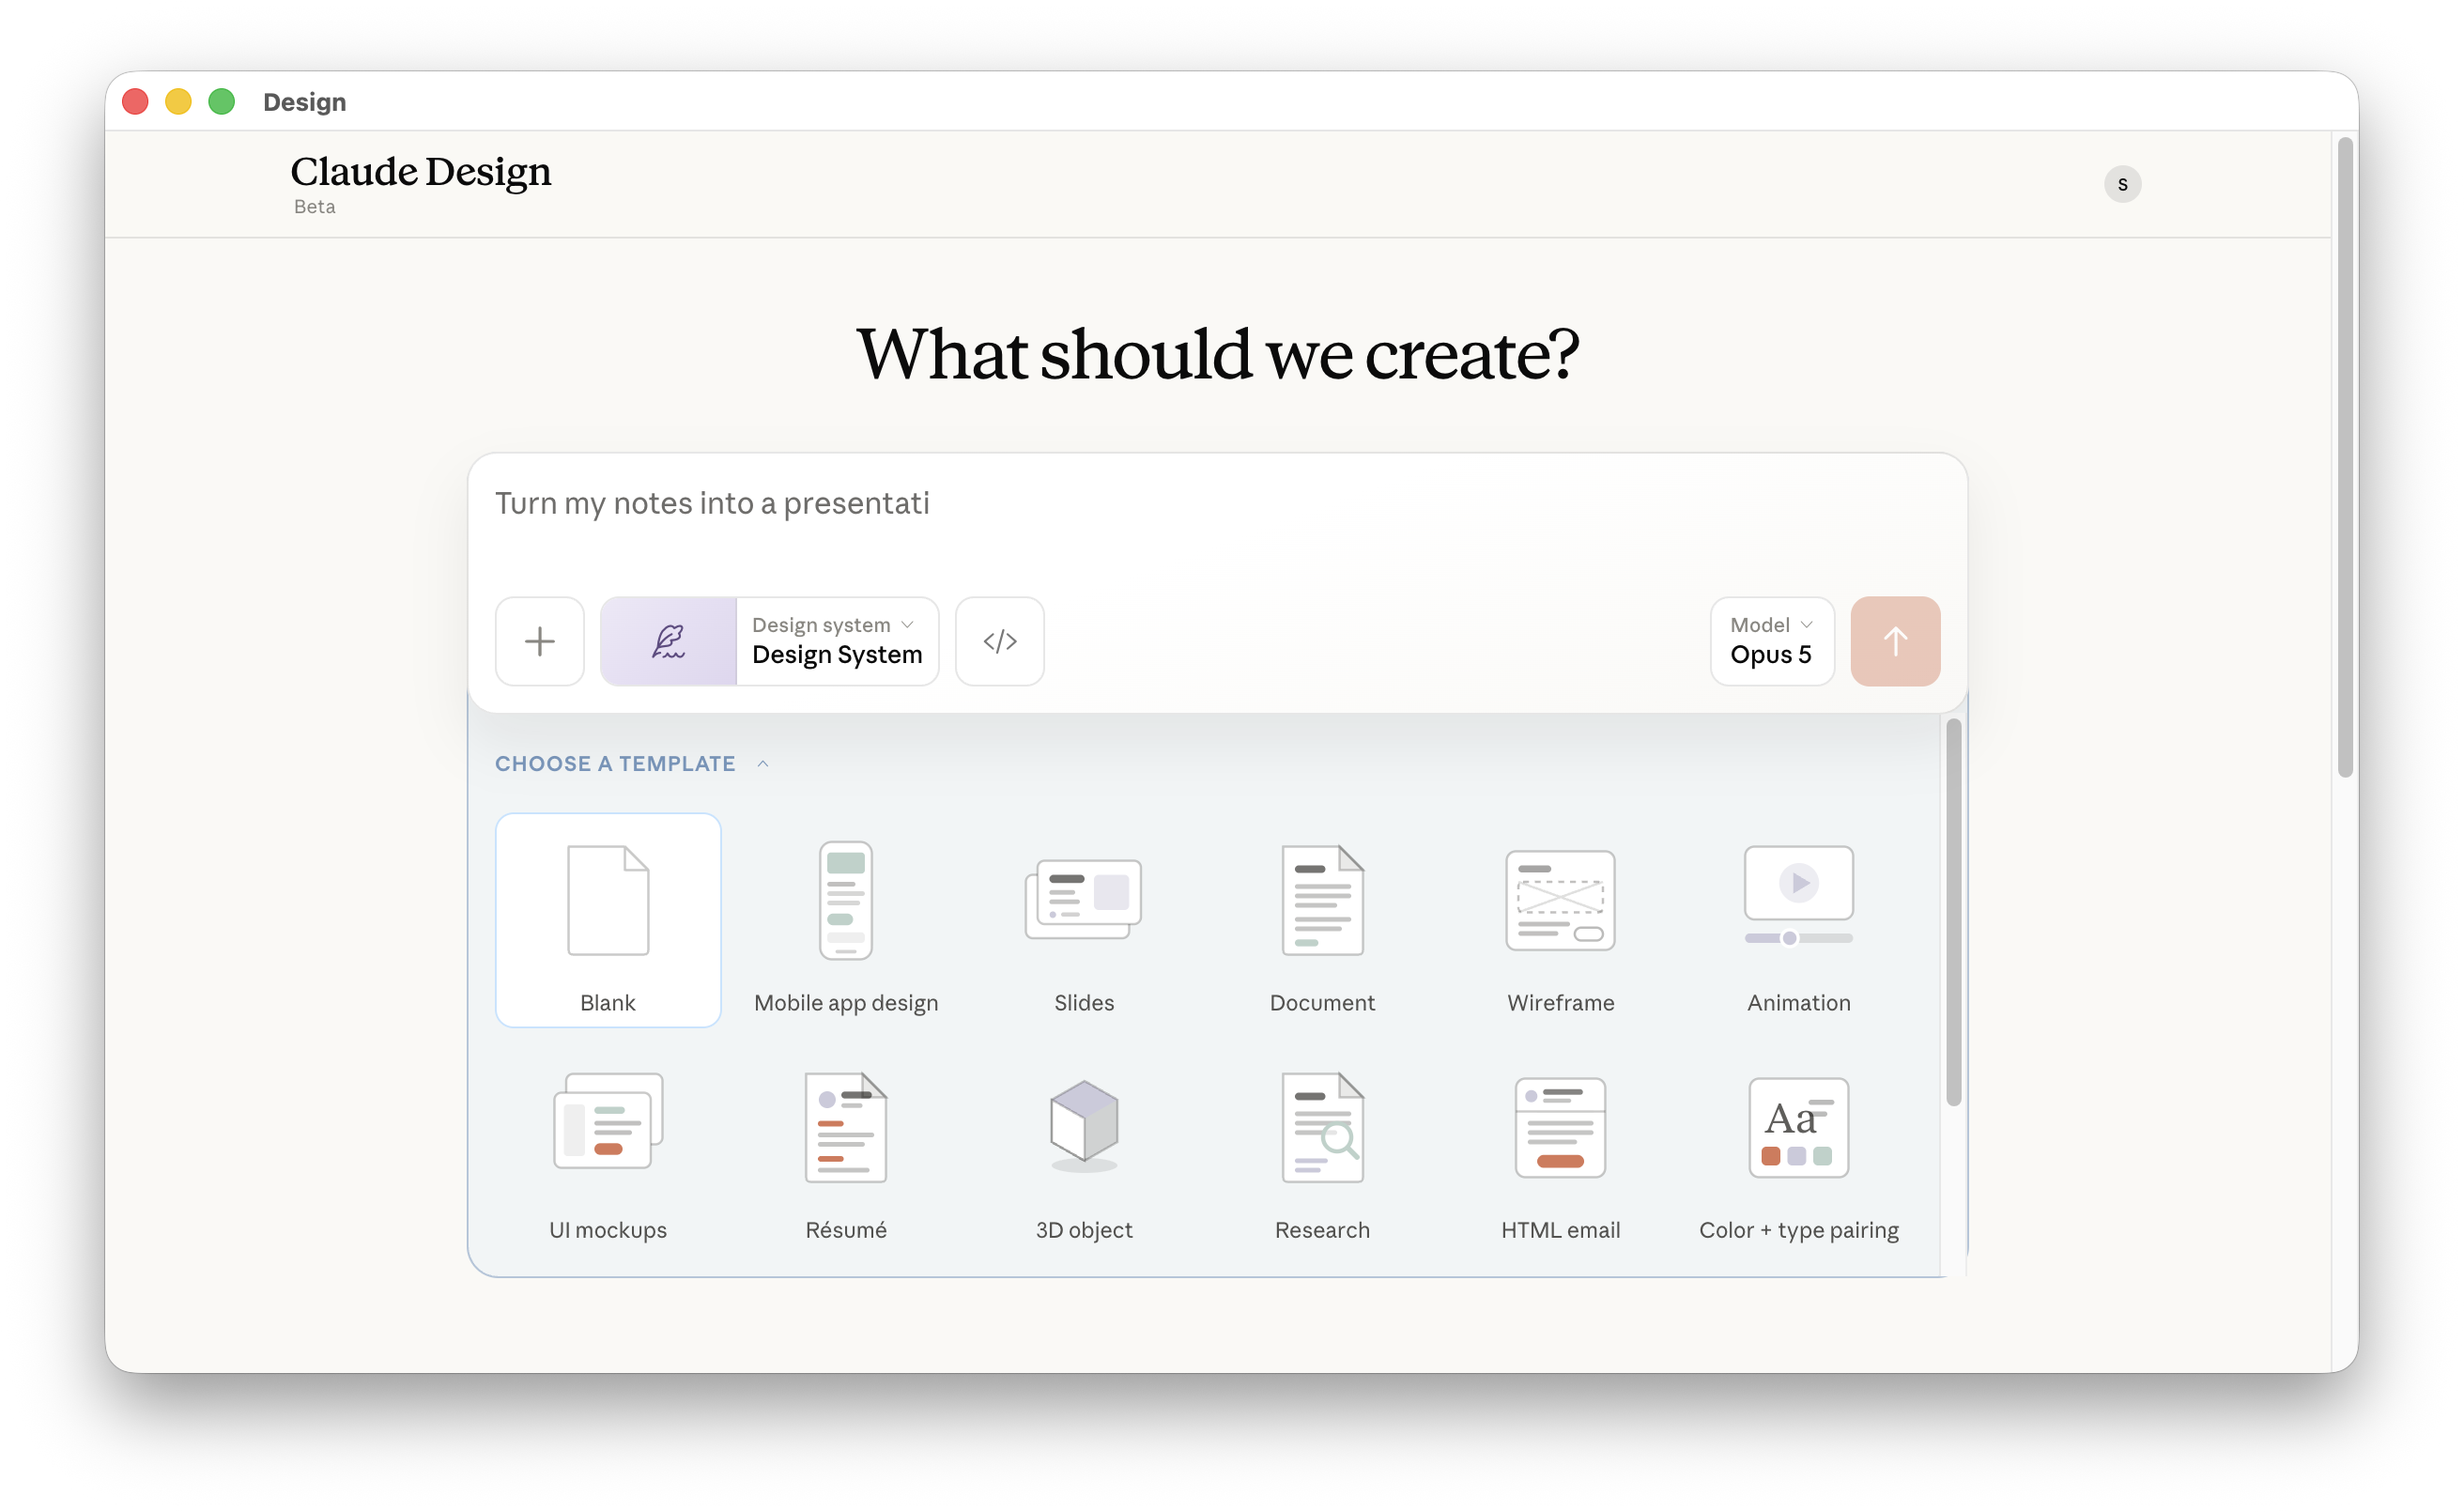Click the red close window button

coord(135,101)
